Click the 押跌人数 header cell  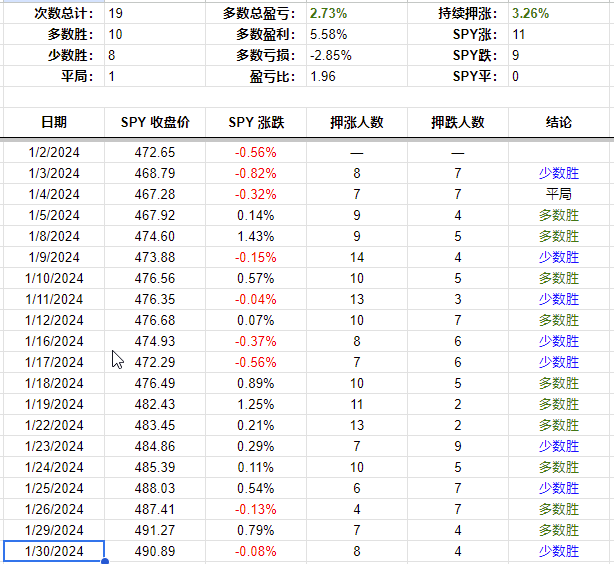point(458,122)
